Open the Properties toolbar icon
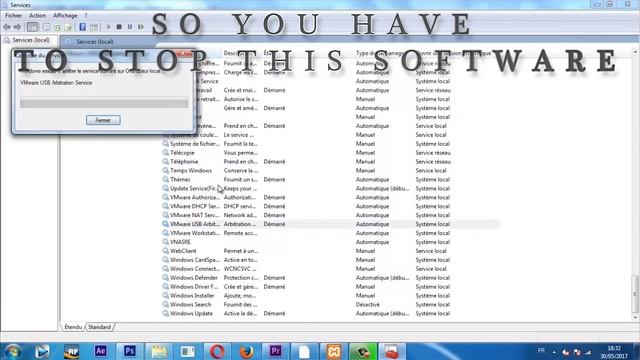Screen dimensions: 640x360 47,27
